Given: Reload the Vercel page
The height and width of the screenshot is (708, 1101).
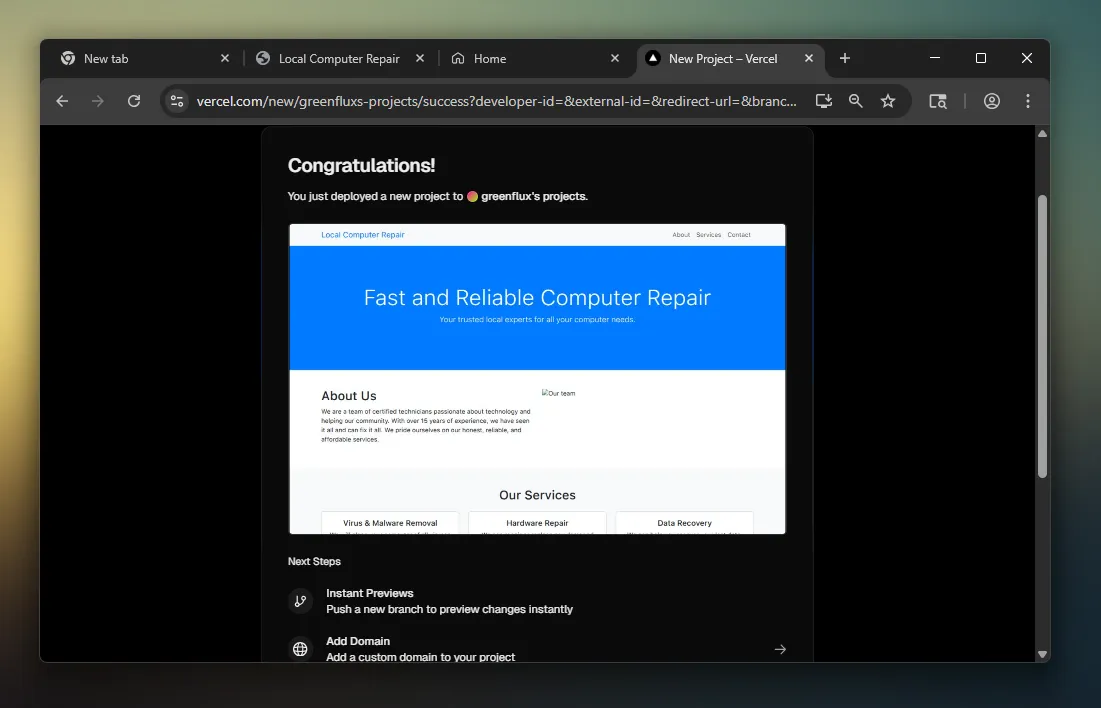Looking at the screenshot, I should tap(134, 101).
